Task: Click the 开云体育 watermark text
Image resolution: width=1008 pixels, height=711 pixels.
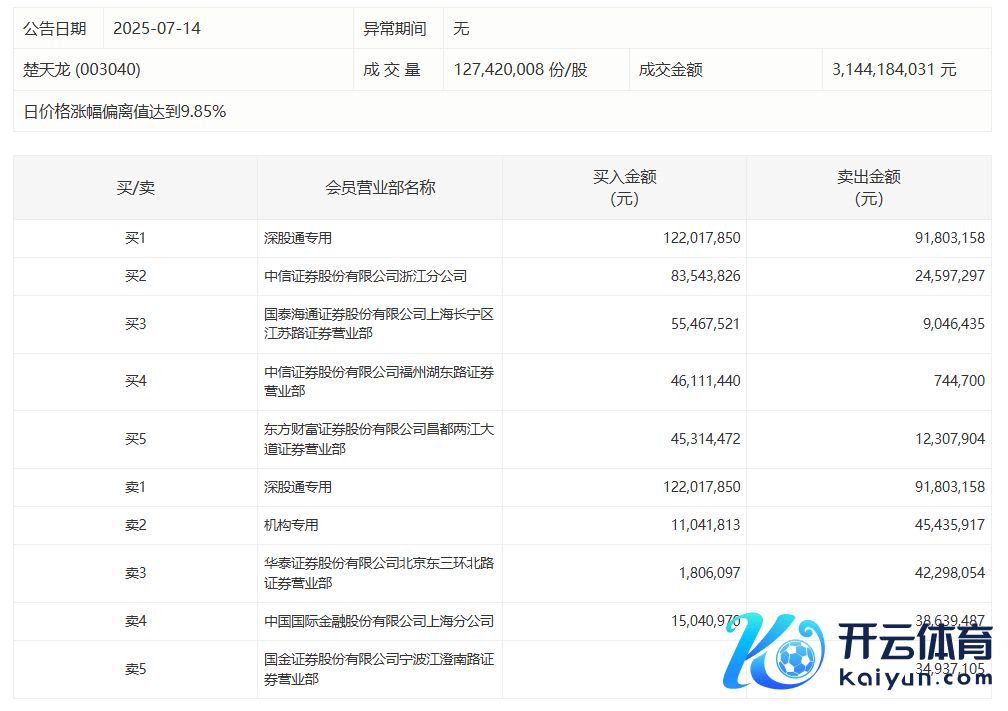Action: coord(915,641)
